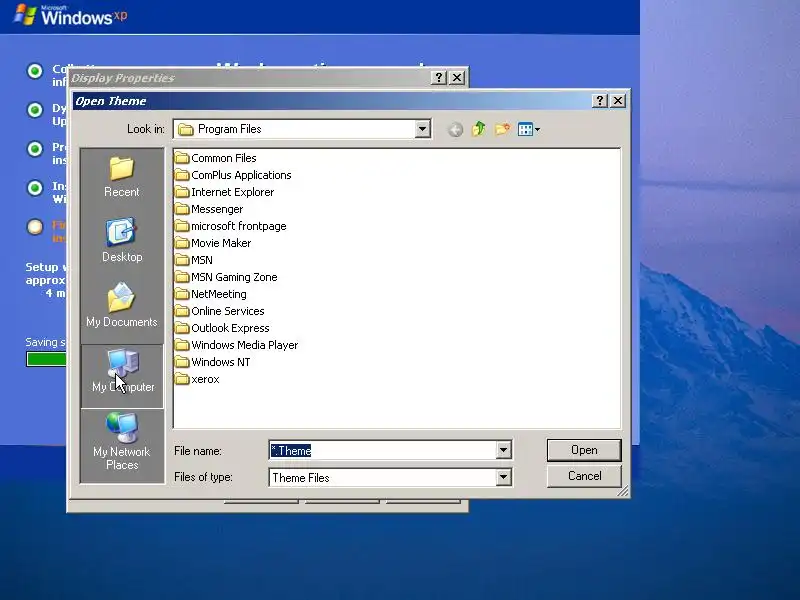Click the Open button
The image size is (800, 600).
[584, 450]
